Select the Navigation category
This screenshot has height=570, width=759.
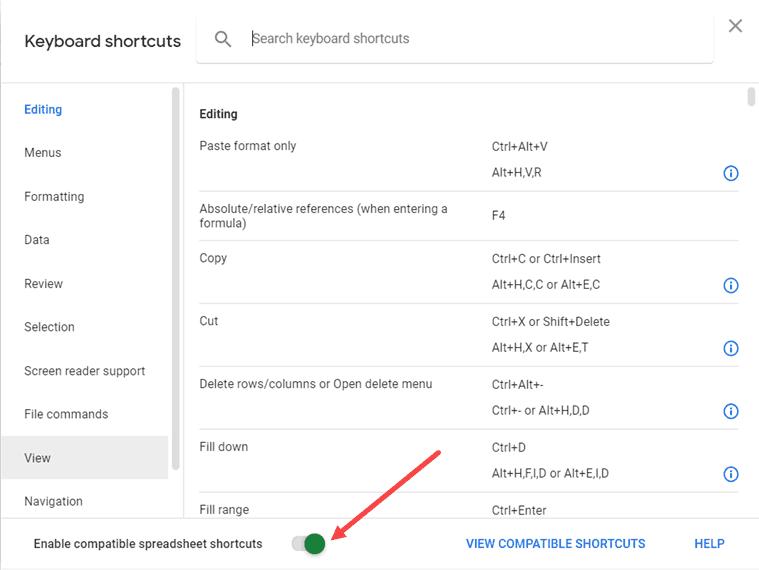click(x=53, y=501)
